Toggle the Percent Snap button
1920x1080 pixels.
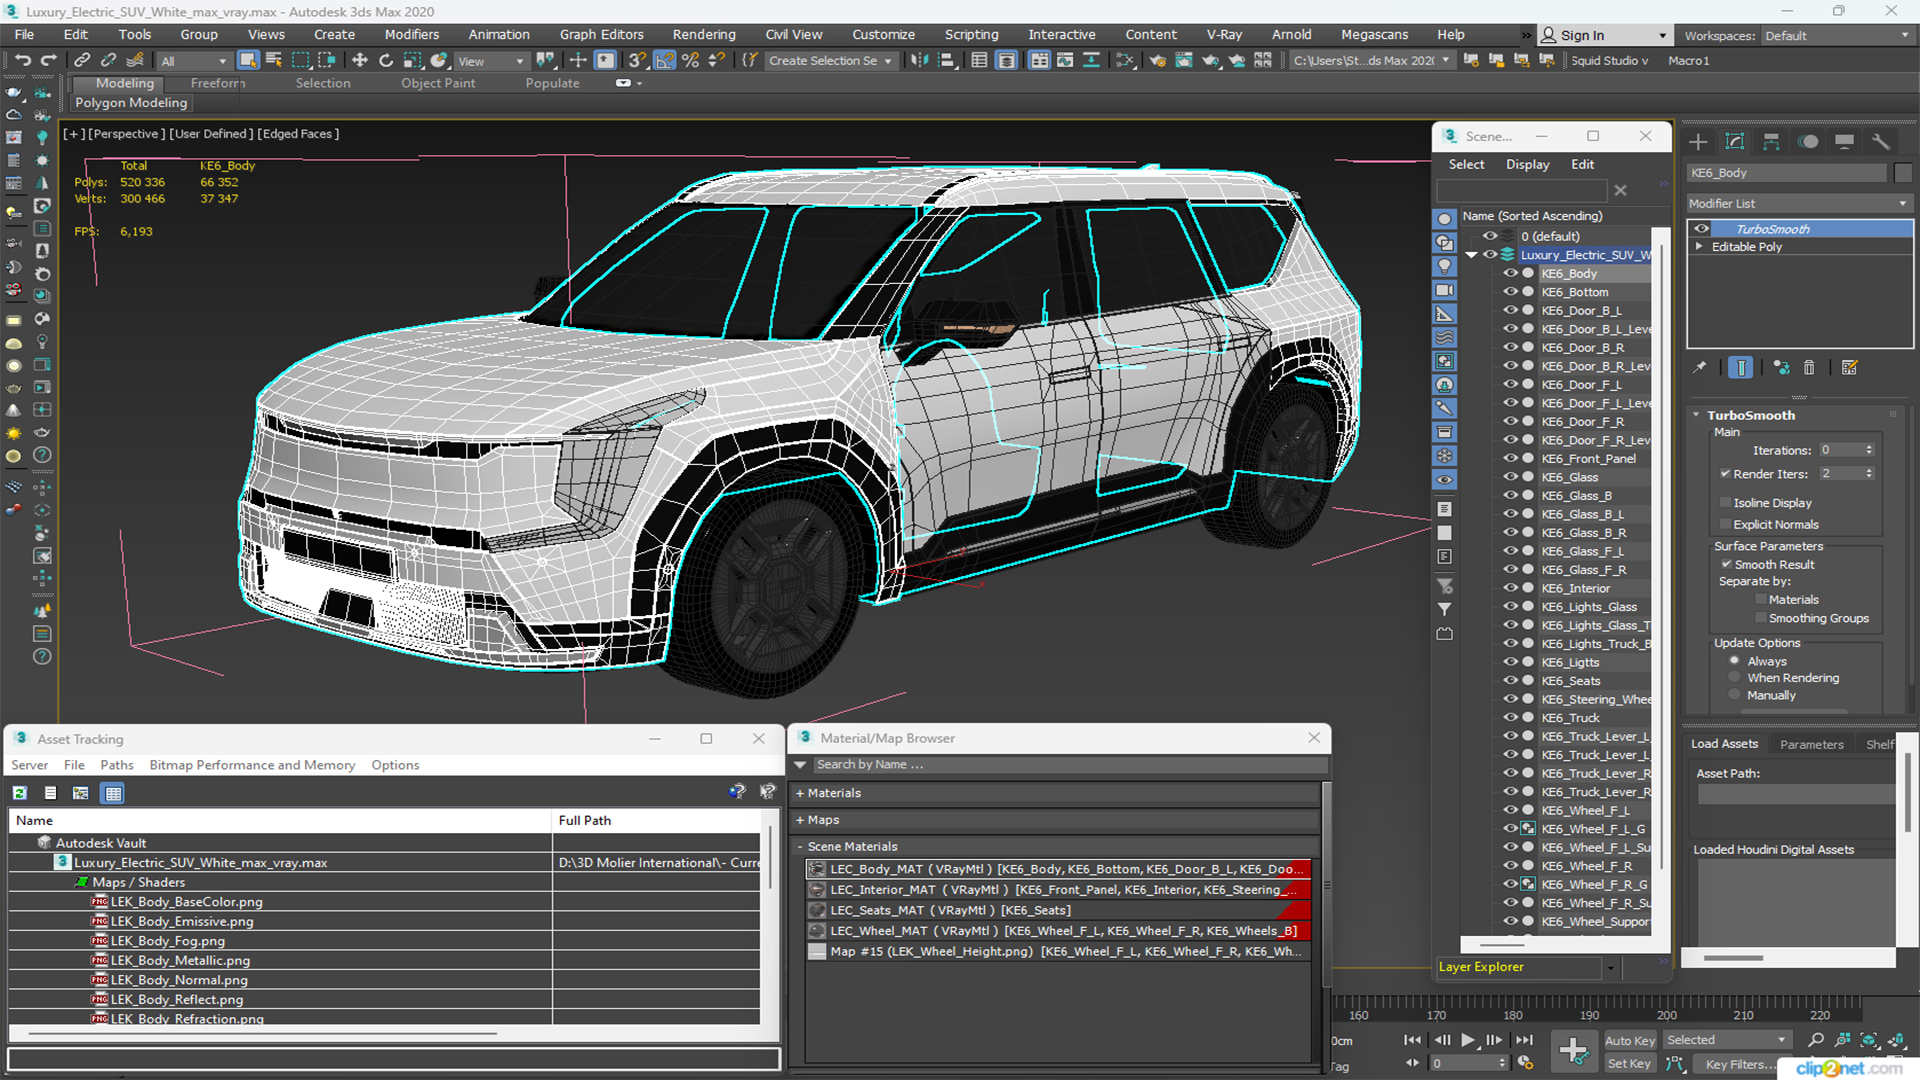[x=690, y=60]
